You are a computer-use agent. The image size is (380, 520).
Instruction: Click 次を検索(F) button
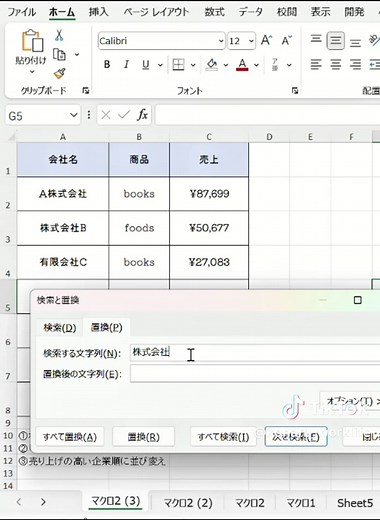coord(296,437)
